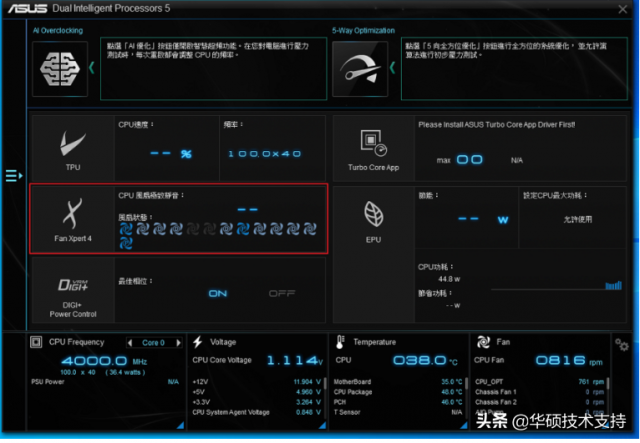Click the +12V voltage row
This screenshot has height=443, width=640.
[x=256, y=382]
